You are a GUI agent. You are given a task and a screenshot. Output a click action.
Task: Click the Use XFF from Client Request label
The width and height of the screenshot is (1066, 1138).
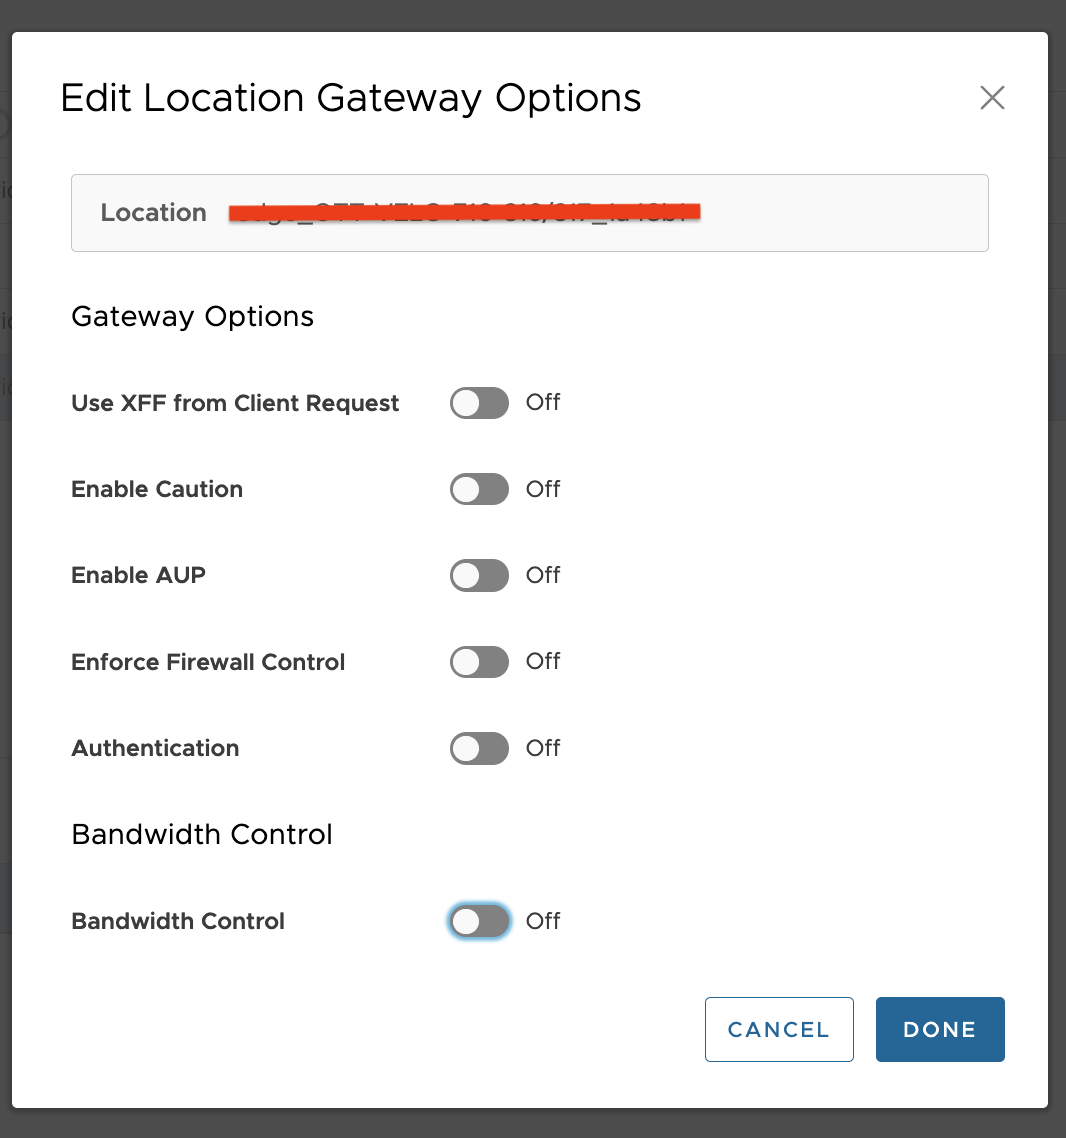(x=235, y=403)
